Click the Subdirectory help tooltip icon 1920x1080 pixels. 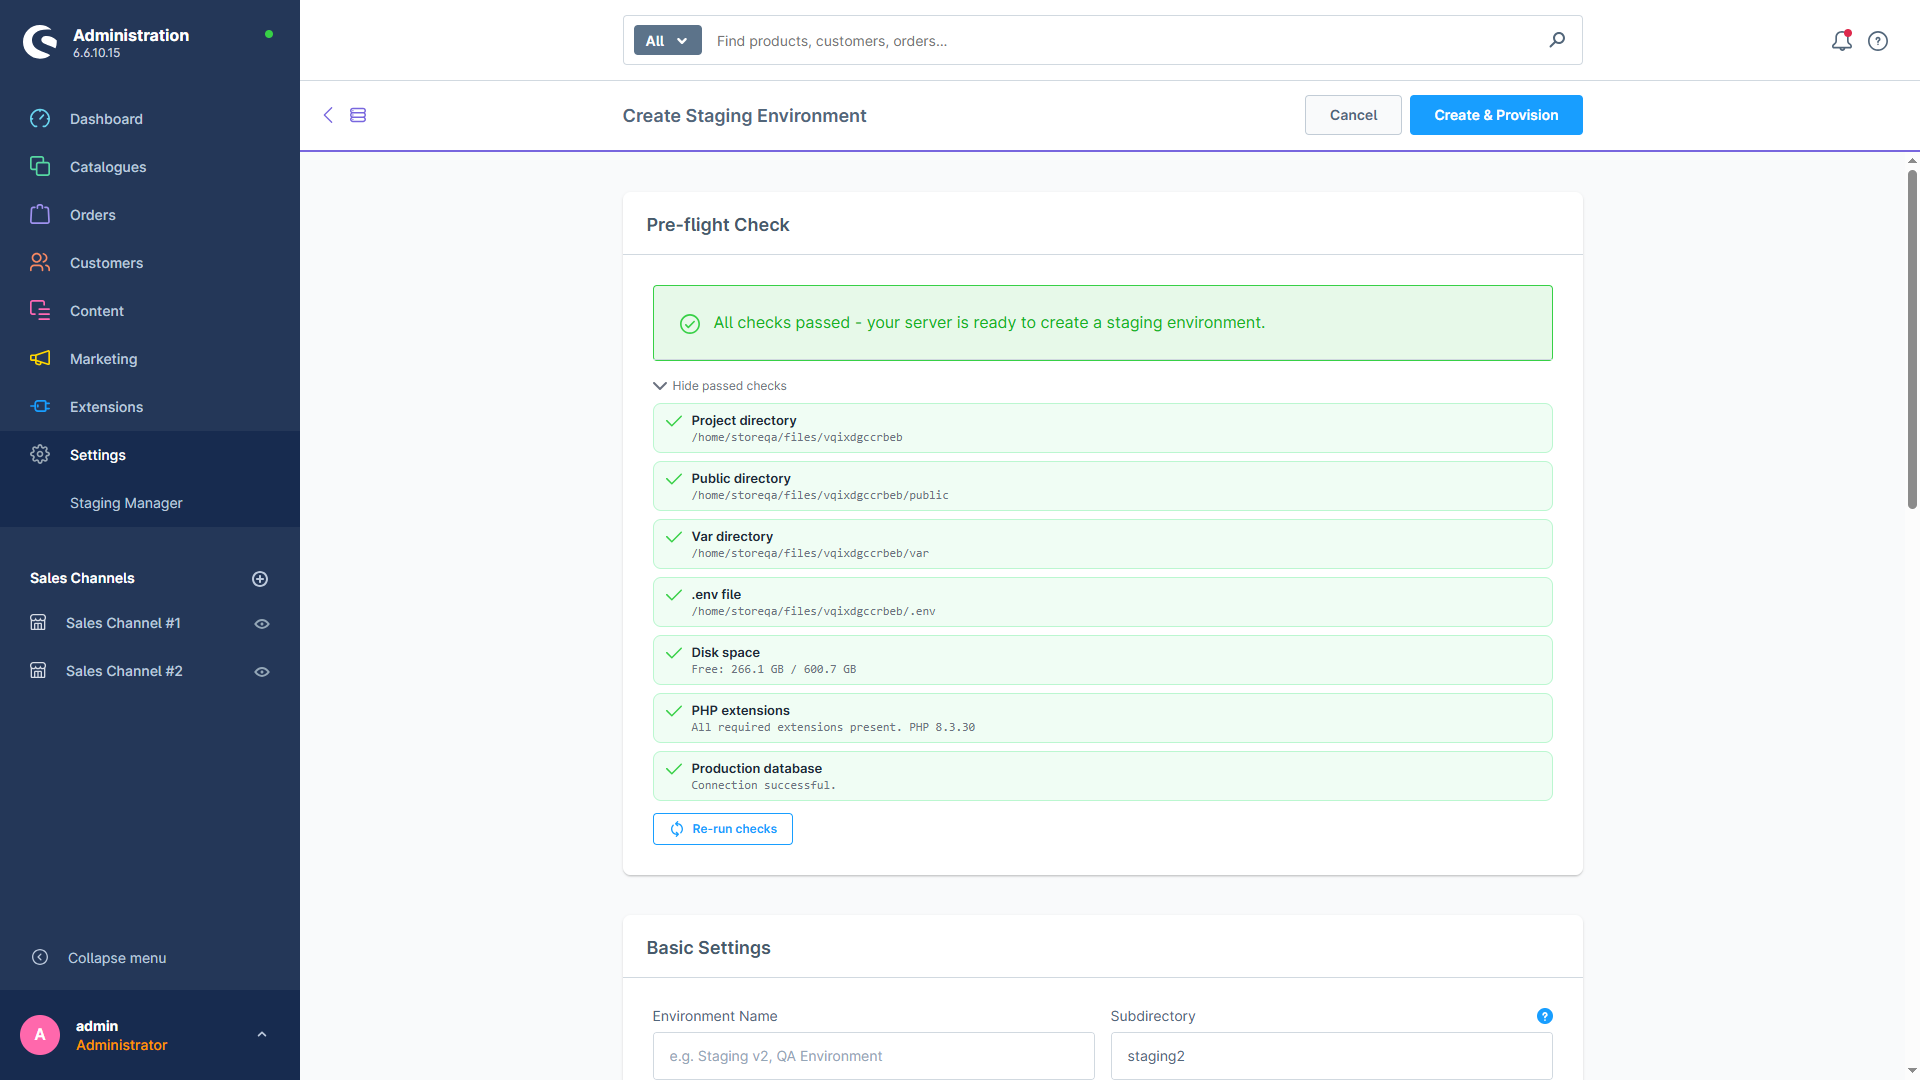point(1545,1016)
